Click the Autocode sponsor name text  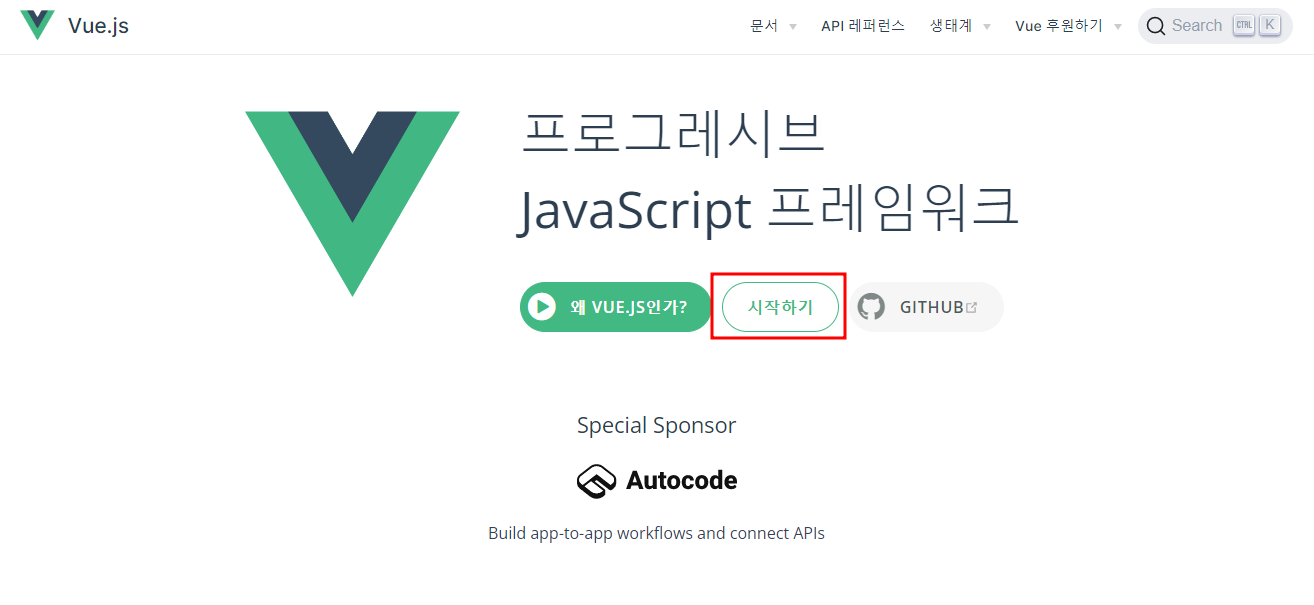coord(681,481)
